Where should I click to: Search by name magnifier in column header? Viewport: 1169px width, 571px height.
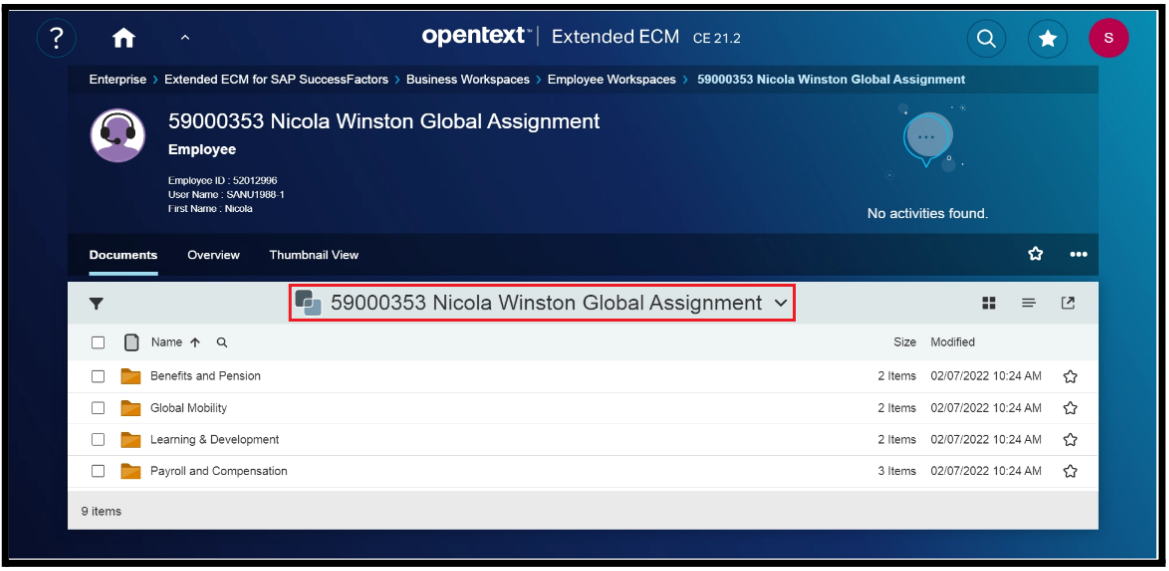tap(222, 342)
